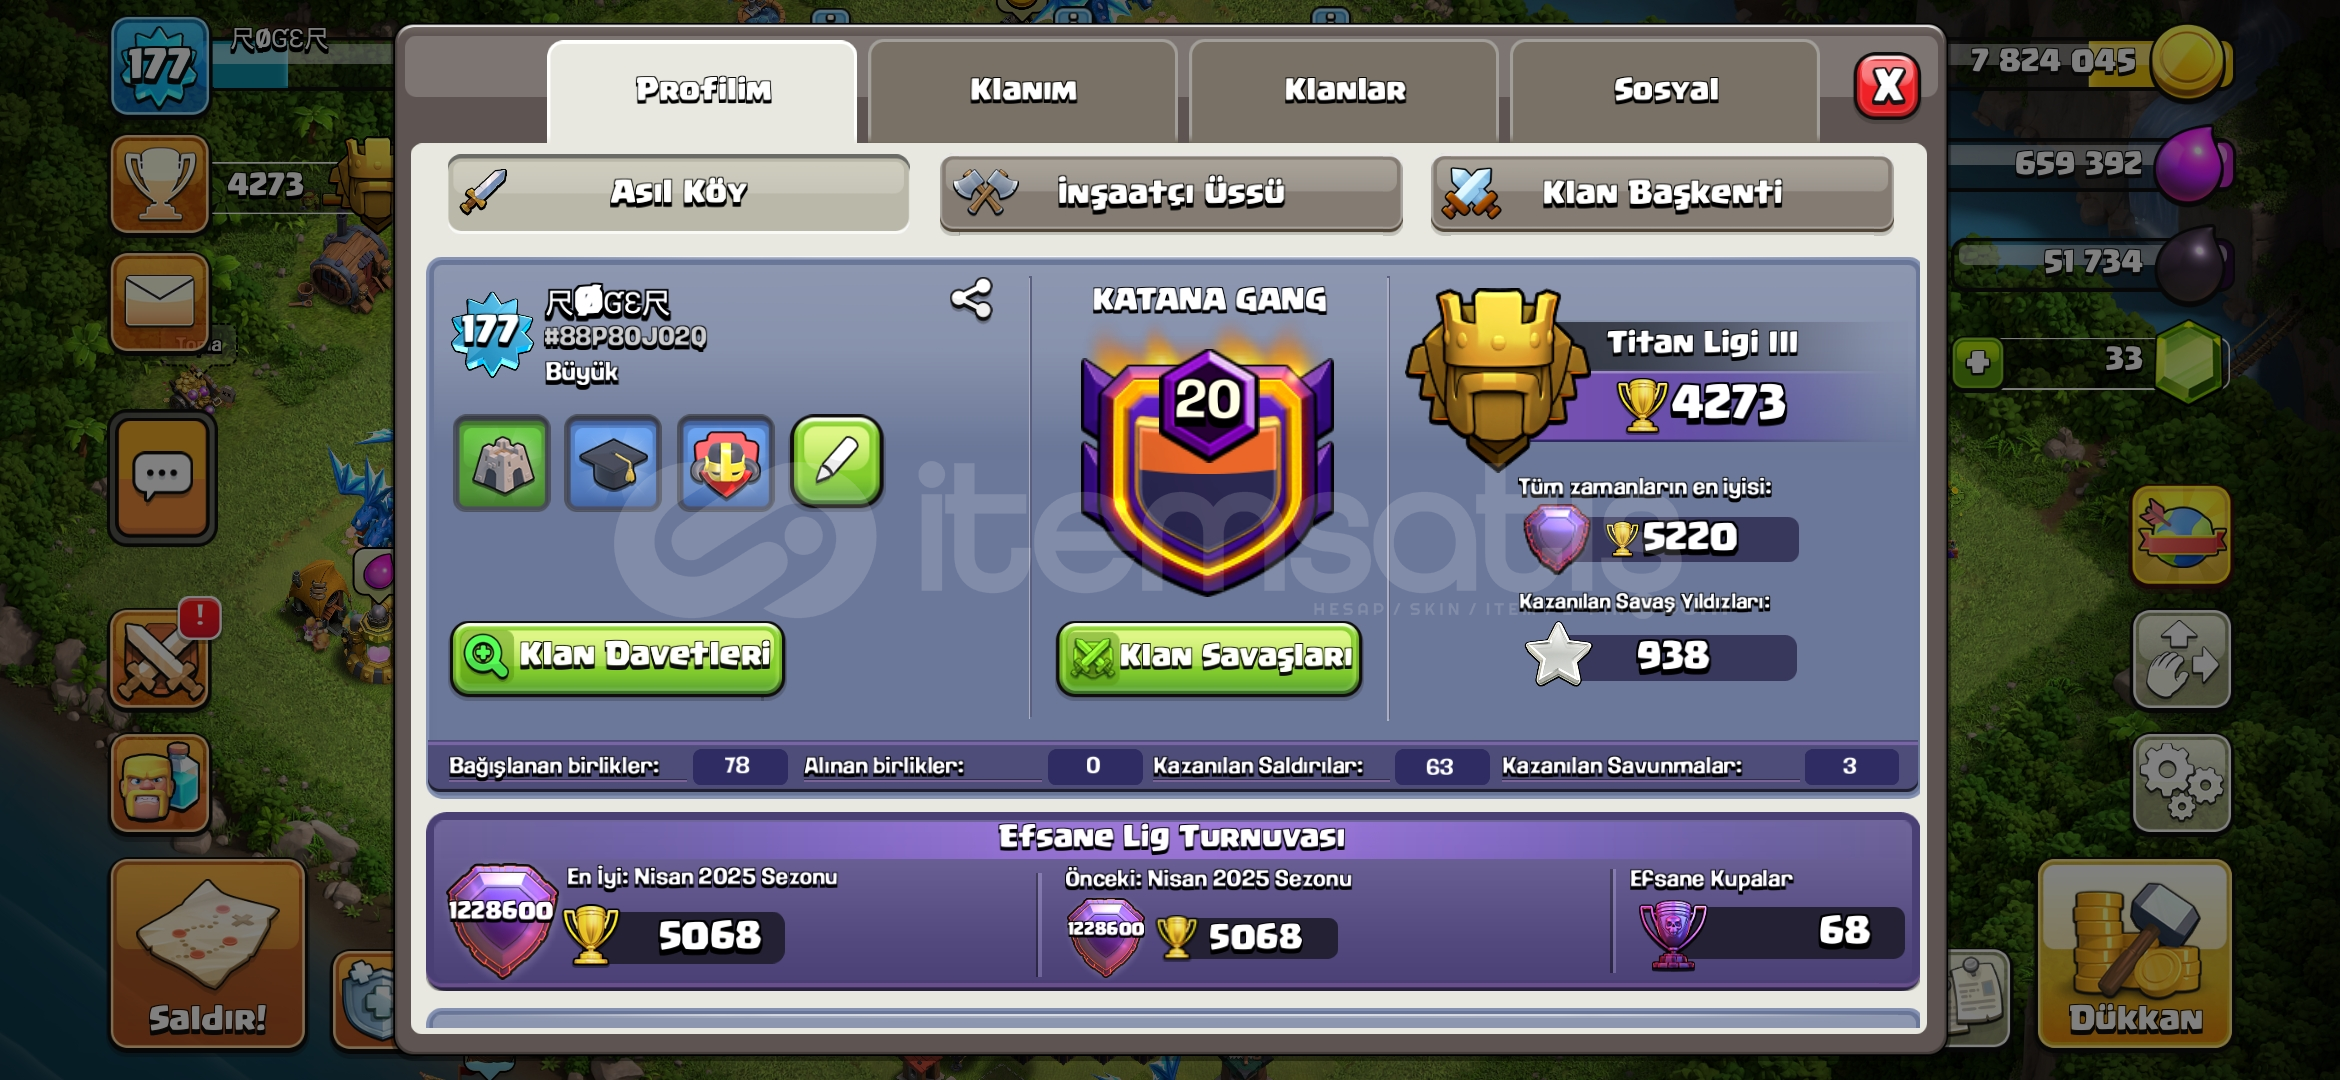Screen dimensions: 2340x1080
Task: Click the Klan Savaşları button
Action: point(1209,657)
